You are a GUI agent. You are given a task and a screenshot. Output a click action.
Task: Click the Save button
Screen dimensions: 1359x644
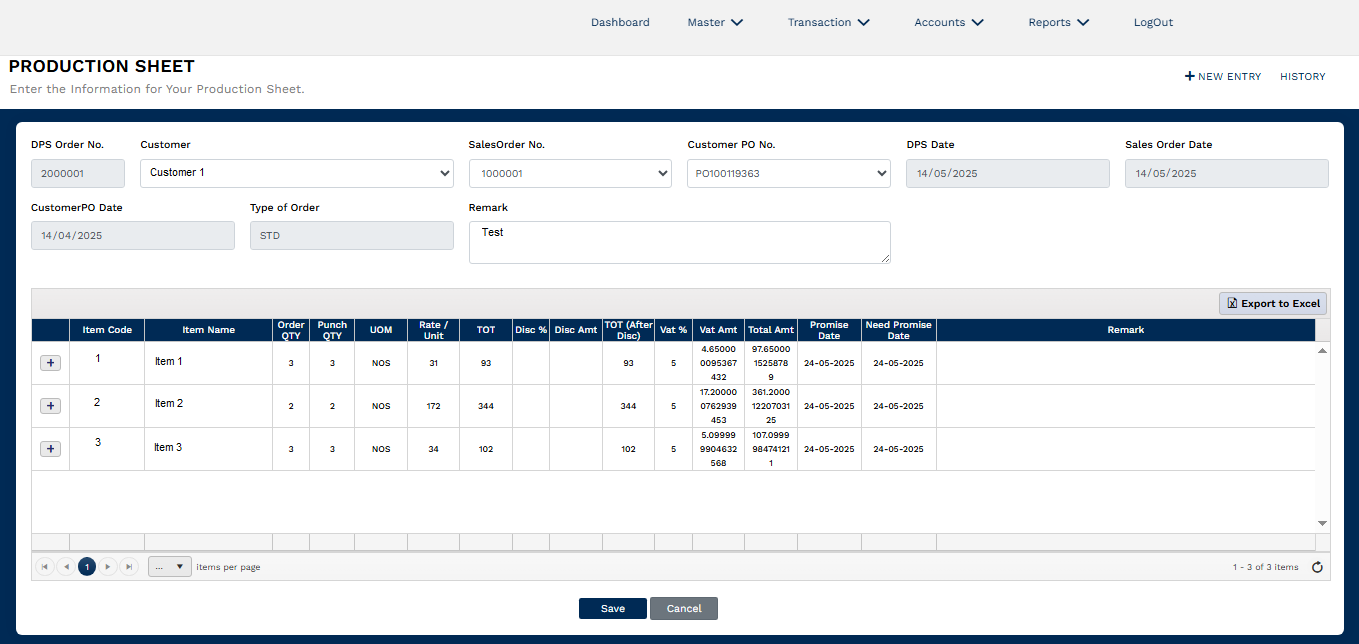pos(613,608)
